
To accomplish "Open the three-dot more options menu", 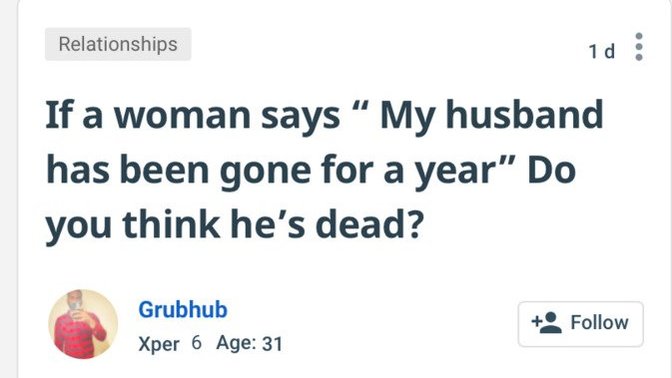I will (x=639, y=47).
